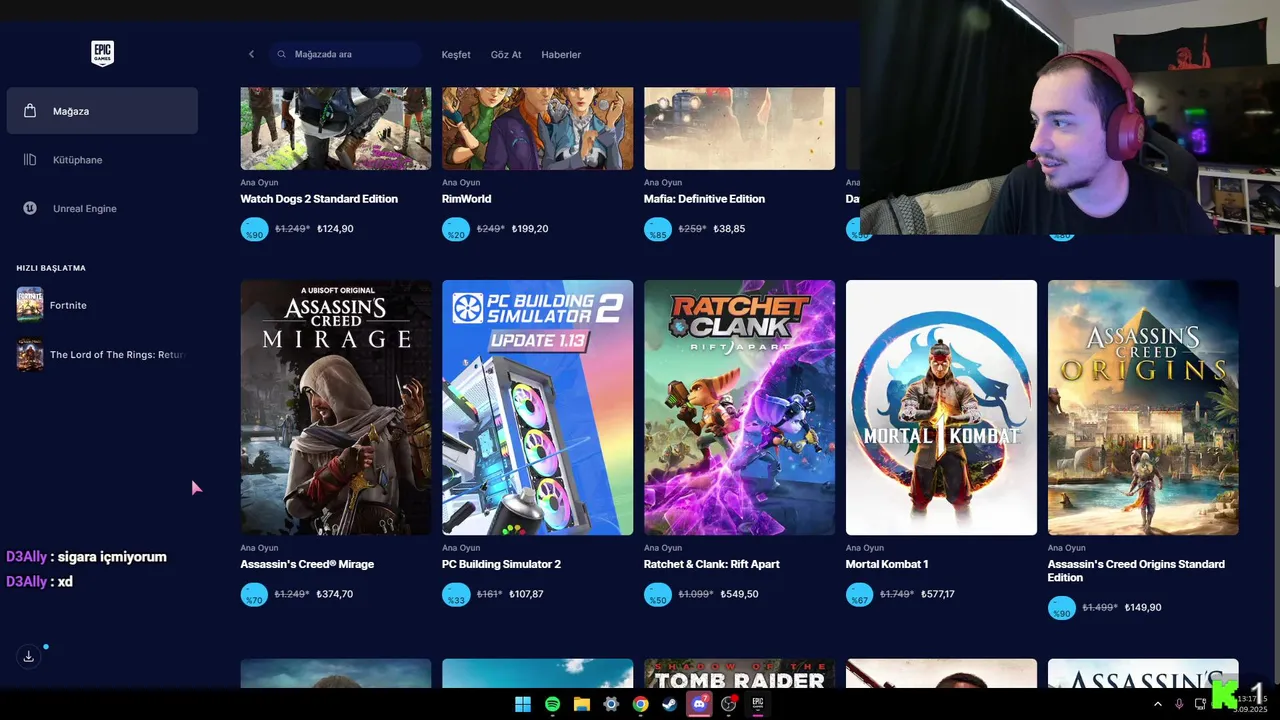
Task: Click the ₺149,90 price text
Action: click(1143, 608)
